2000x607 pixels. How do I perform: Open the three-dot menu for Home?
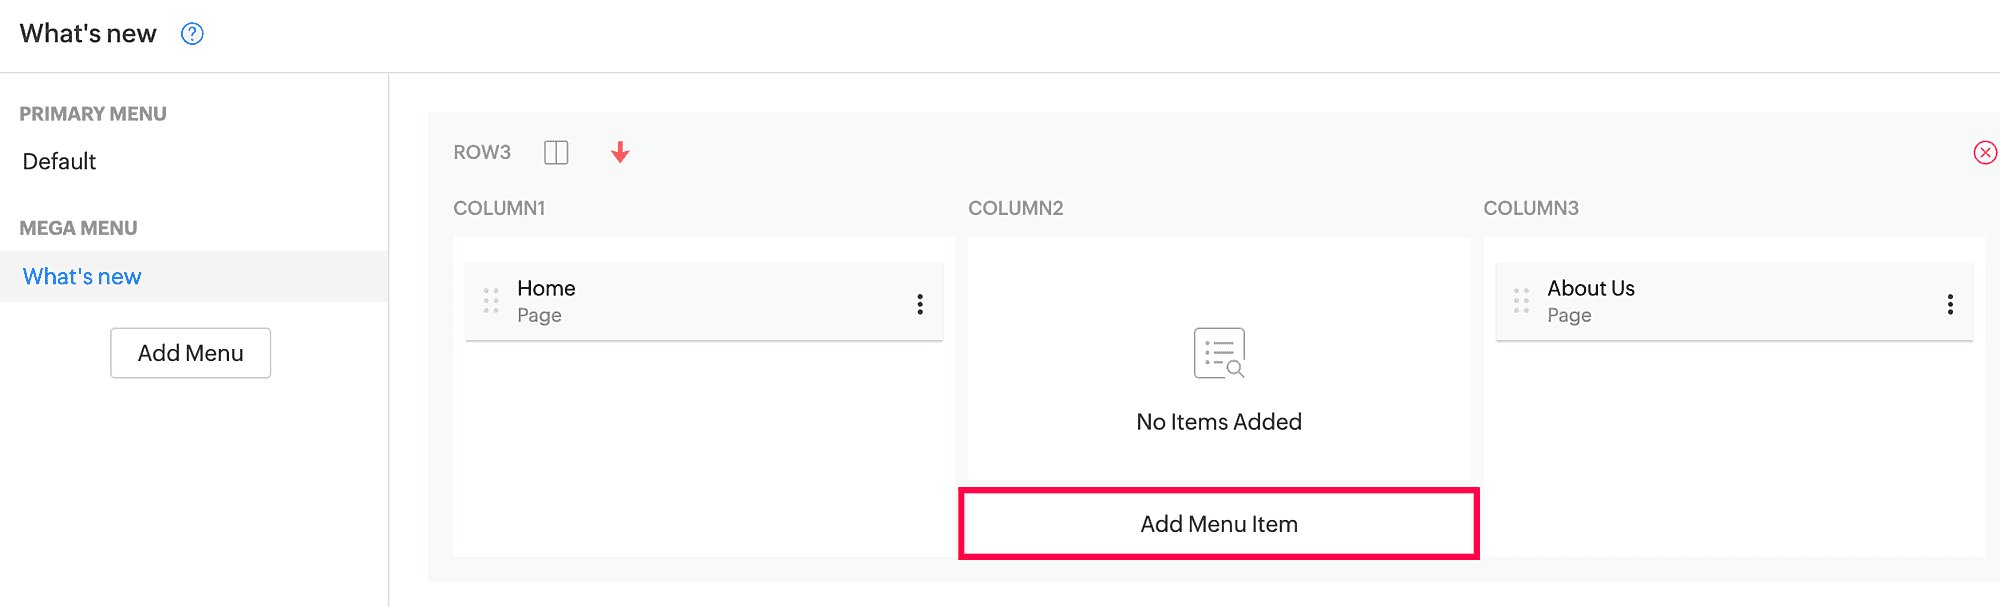click(x=920, y=304)
